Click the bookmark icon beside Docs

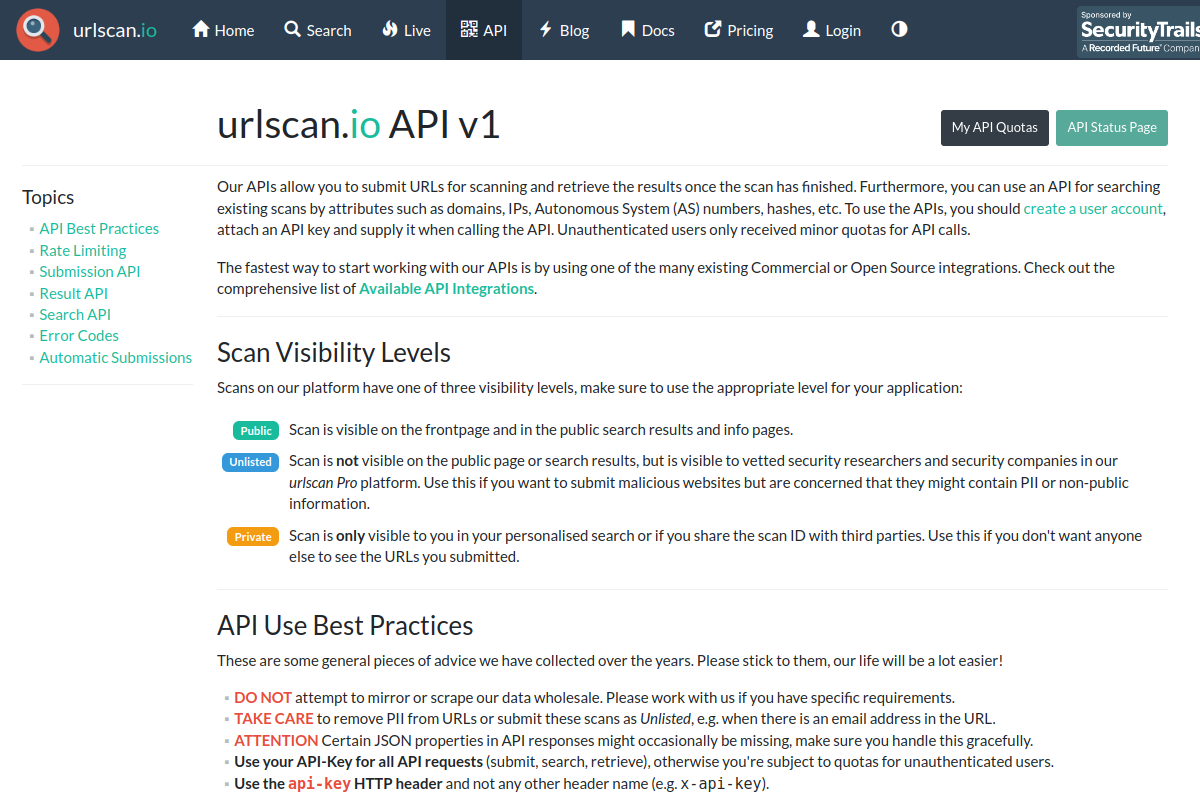(628, 30)
